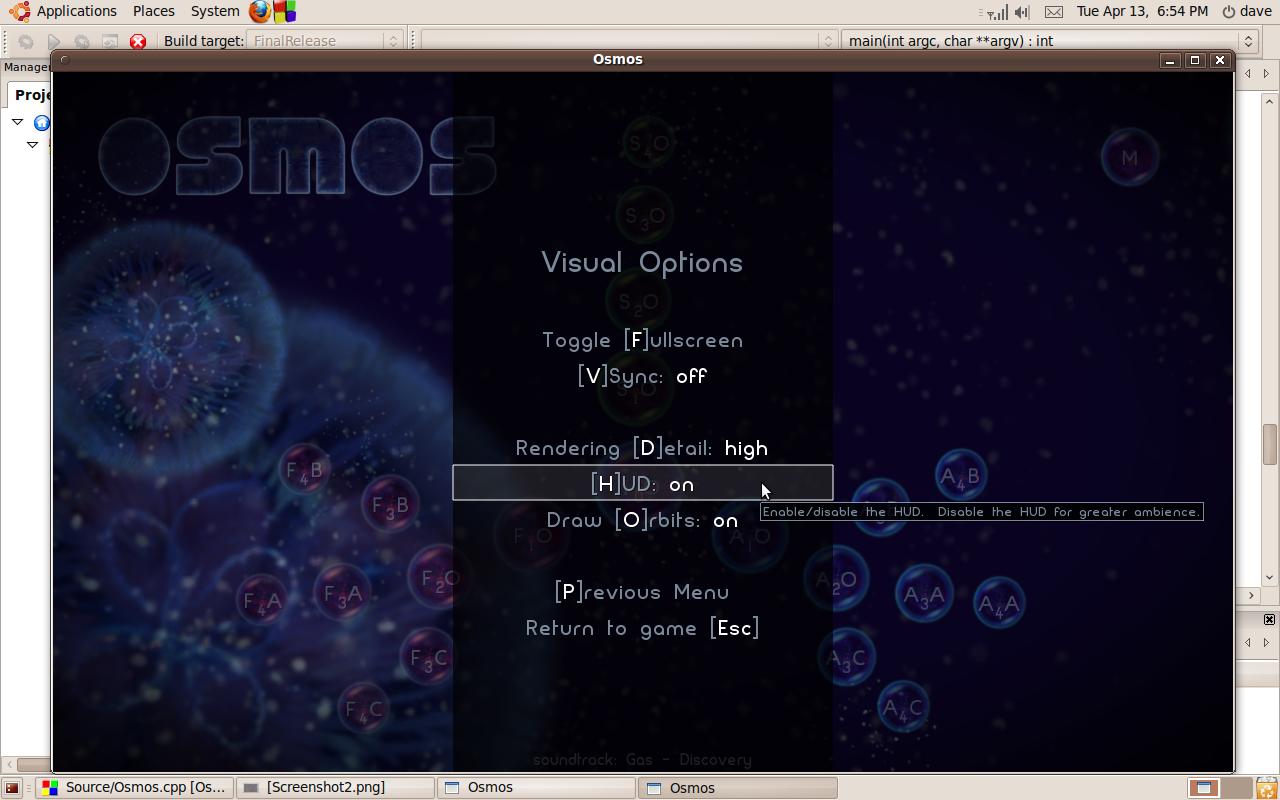Change the Rendering Detail setting

(642, 448)
